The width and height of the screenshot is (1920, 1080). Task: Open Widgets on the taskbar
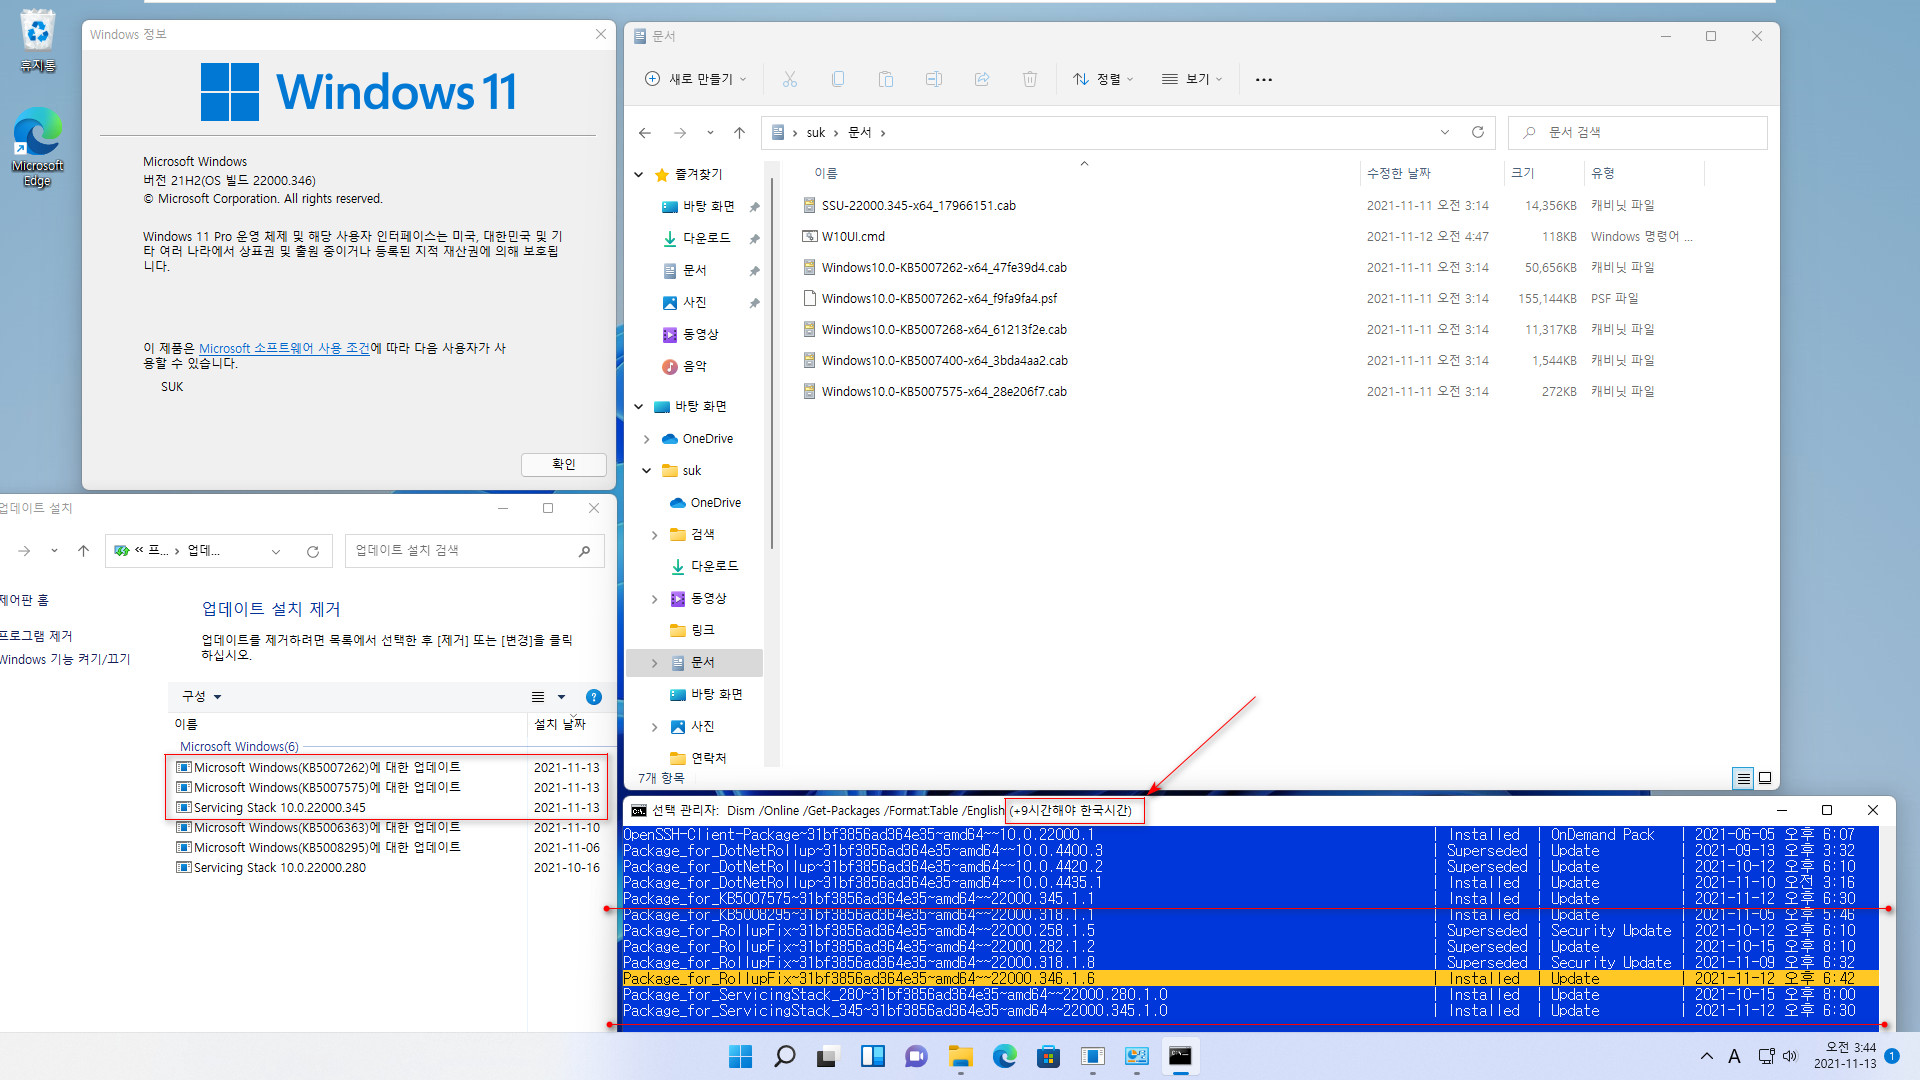[x=872, y=1056]
